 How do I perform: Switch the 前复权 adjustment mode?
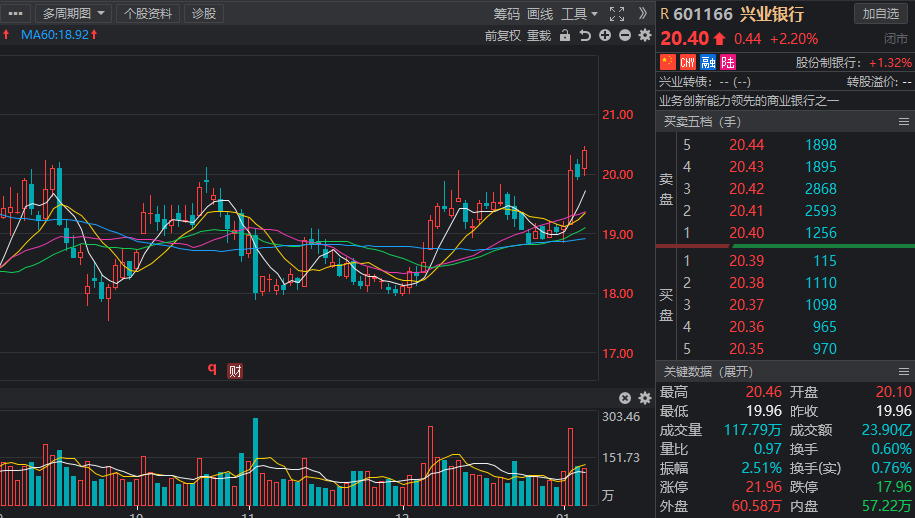[502, 36]
